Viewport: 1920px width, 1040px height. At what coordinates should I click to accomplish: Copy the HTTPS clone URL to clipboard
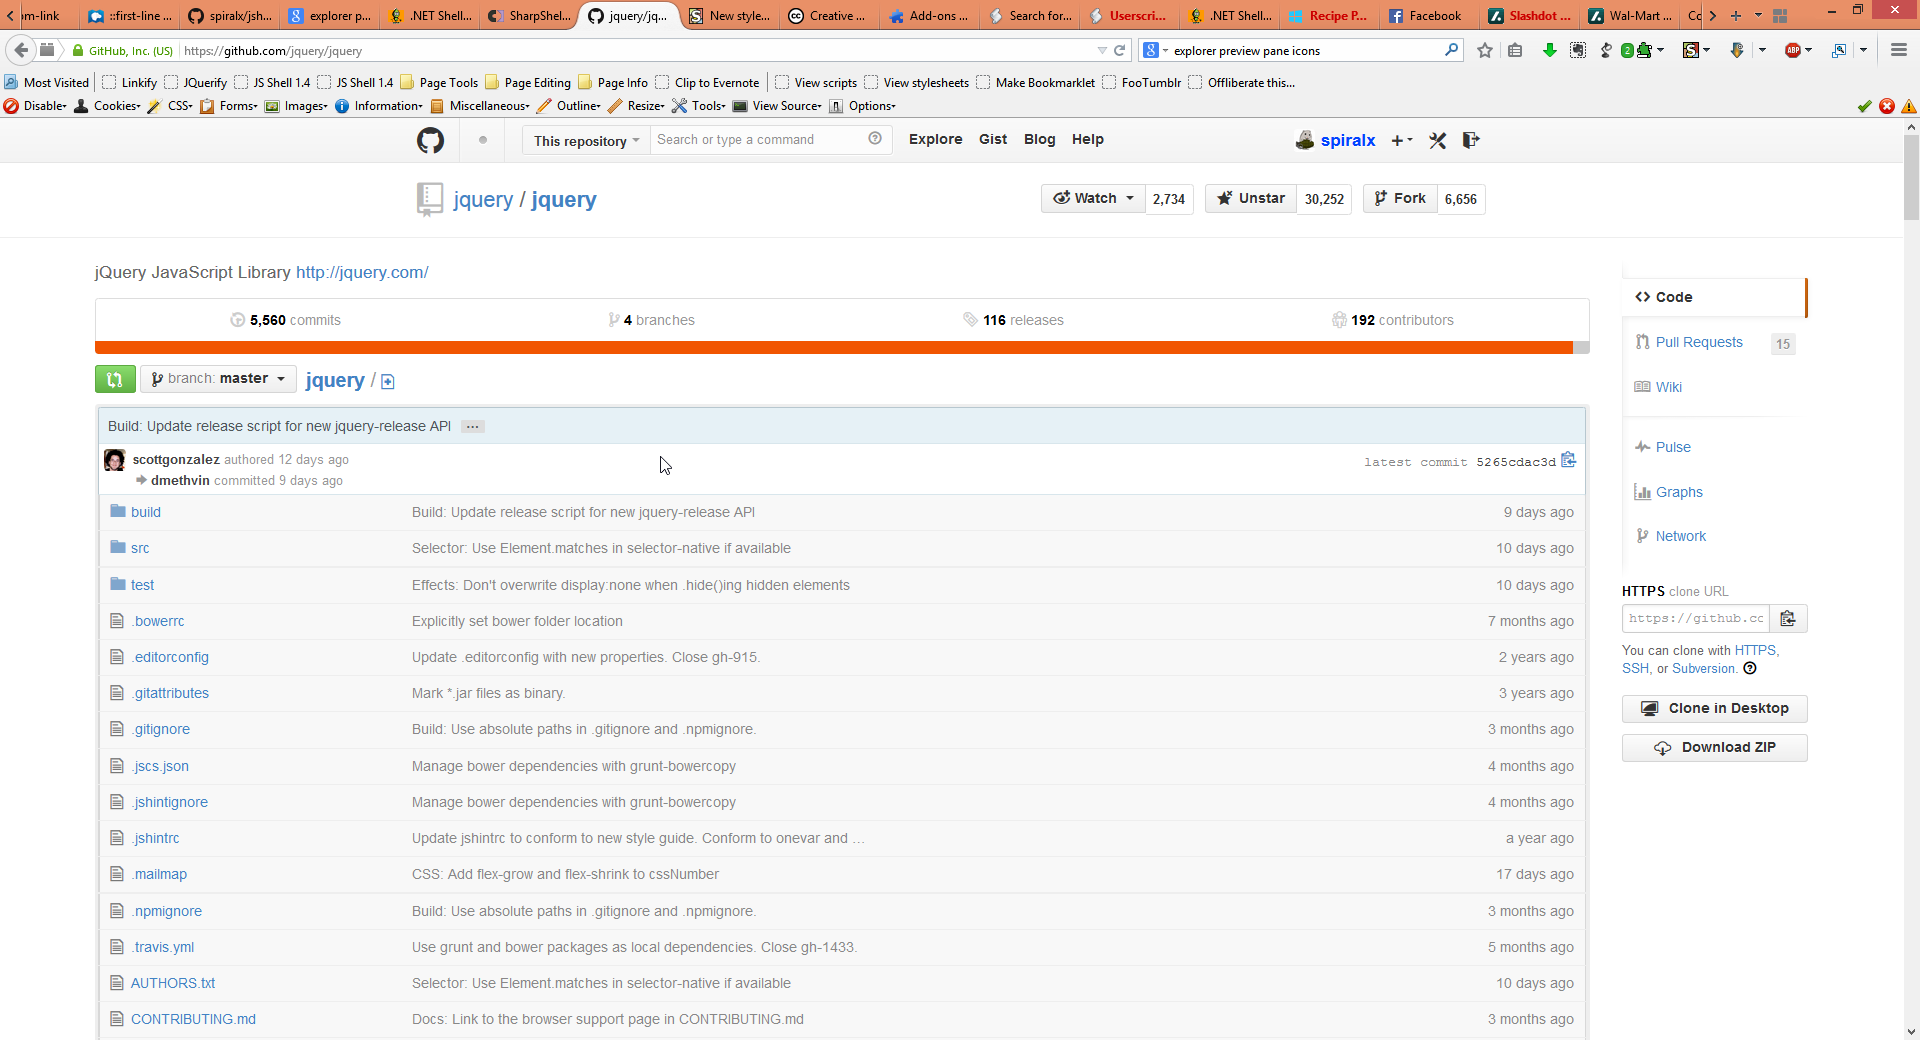tap(1788, 619)
